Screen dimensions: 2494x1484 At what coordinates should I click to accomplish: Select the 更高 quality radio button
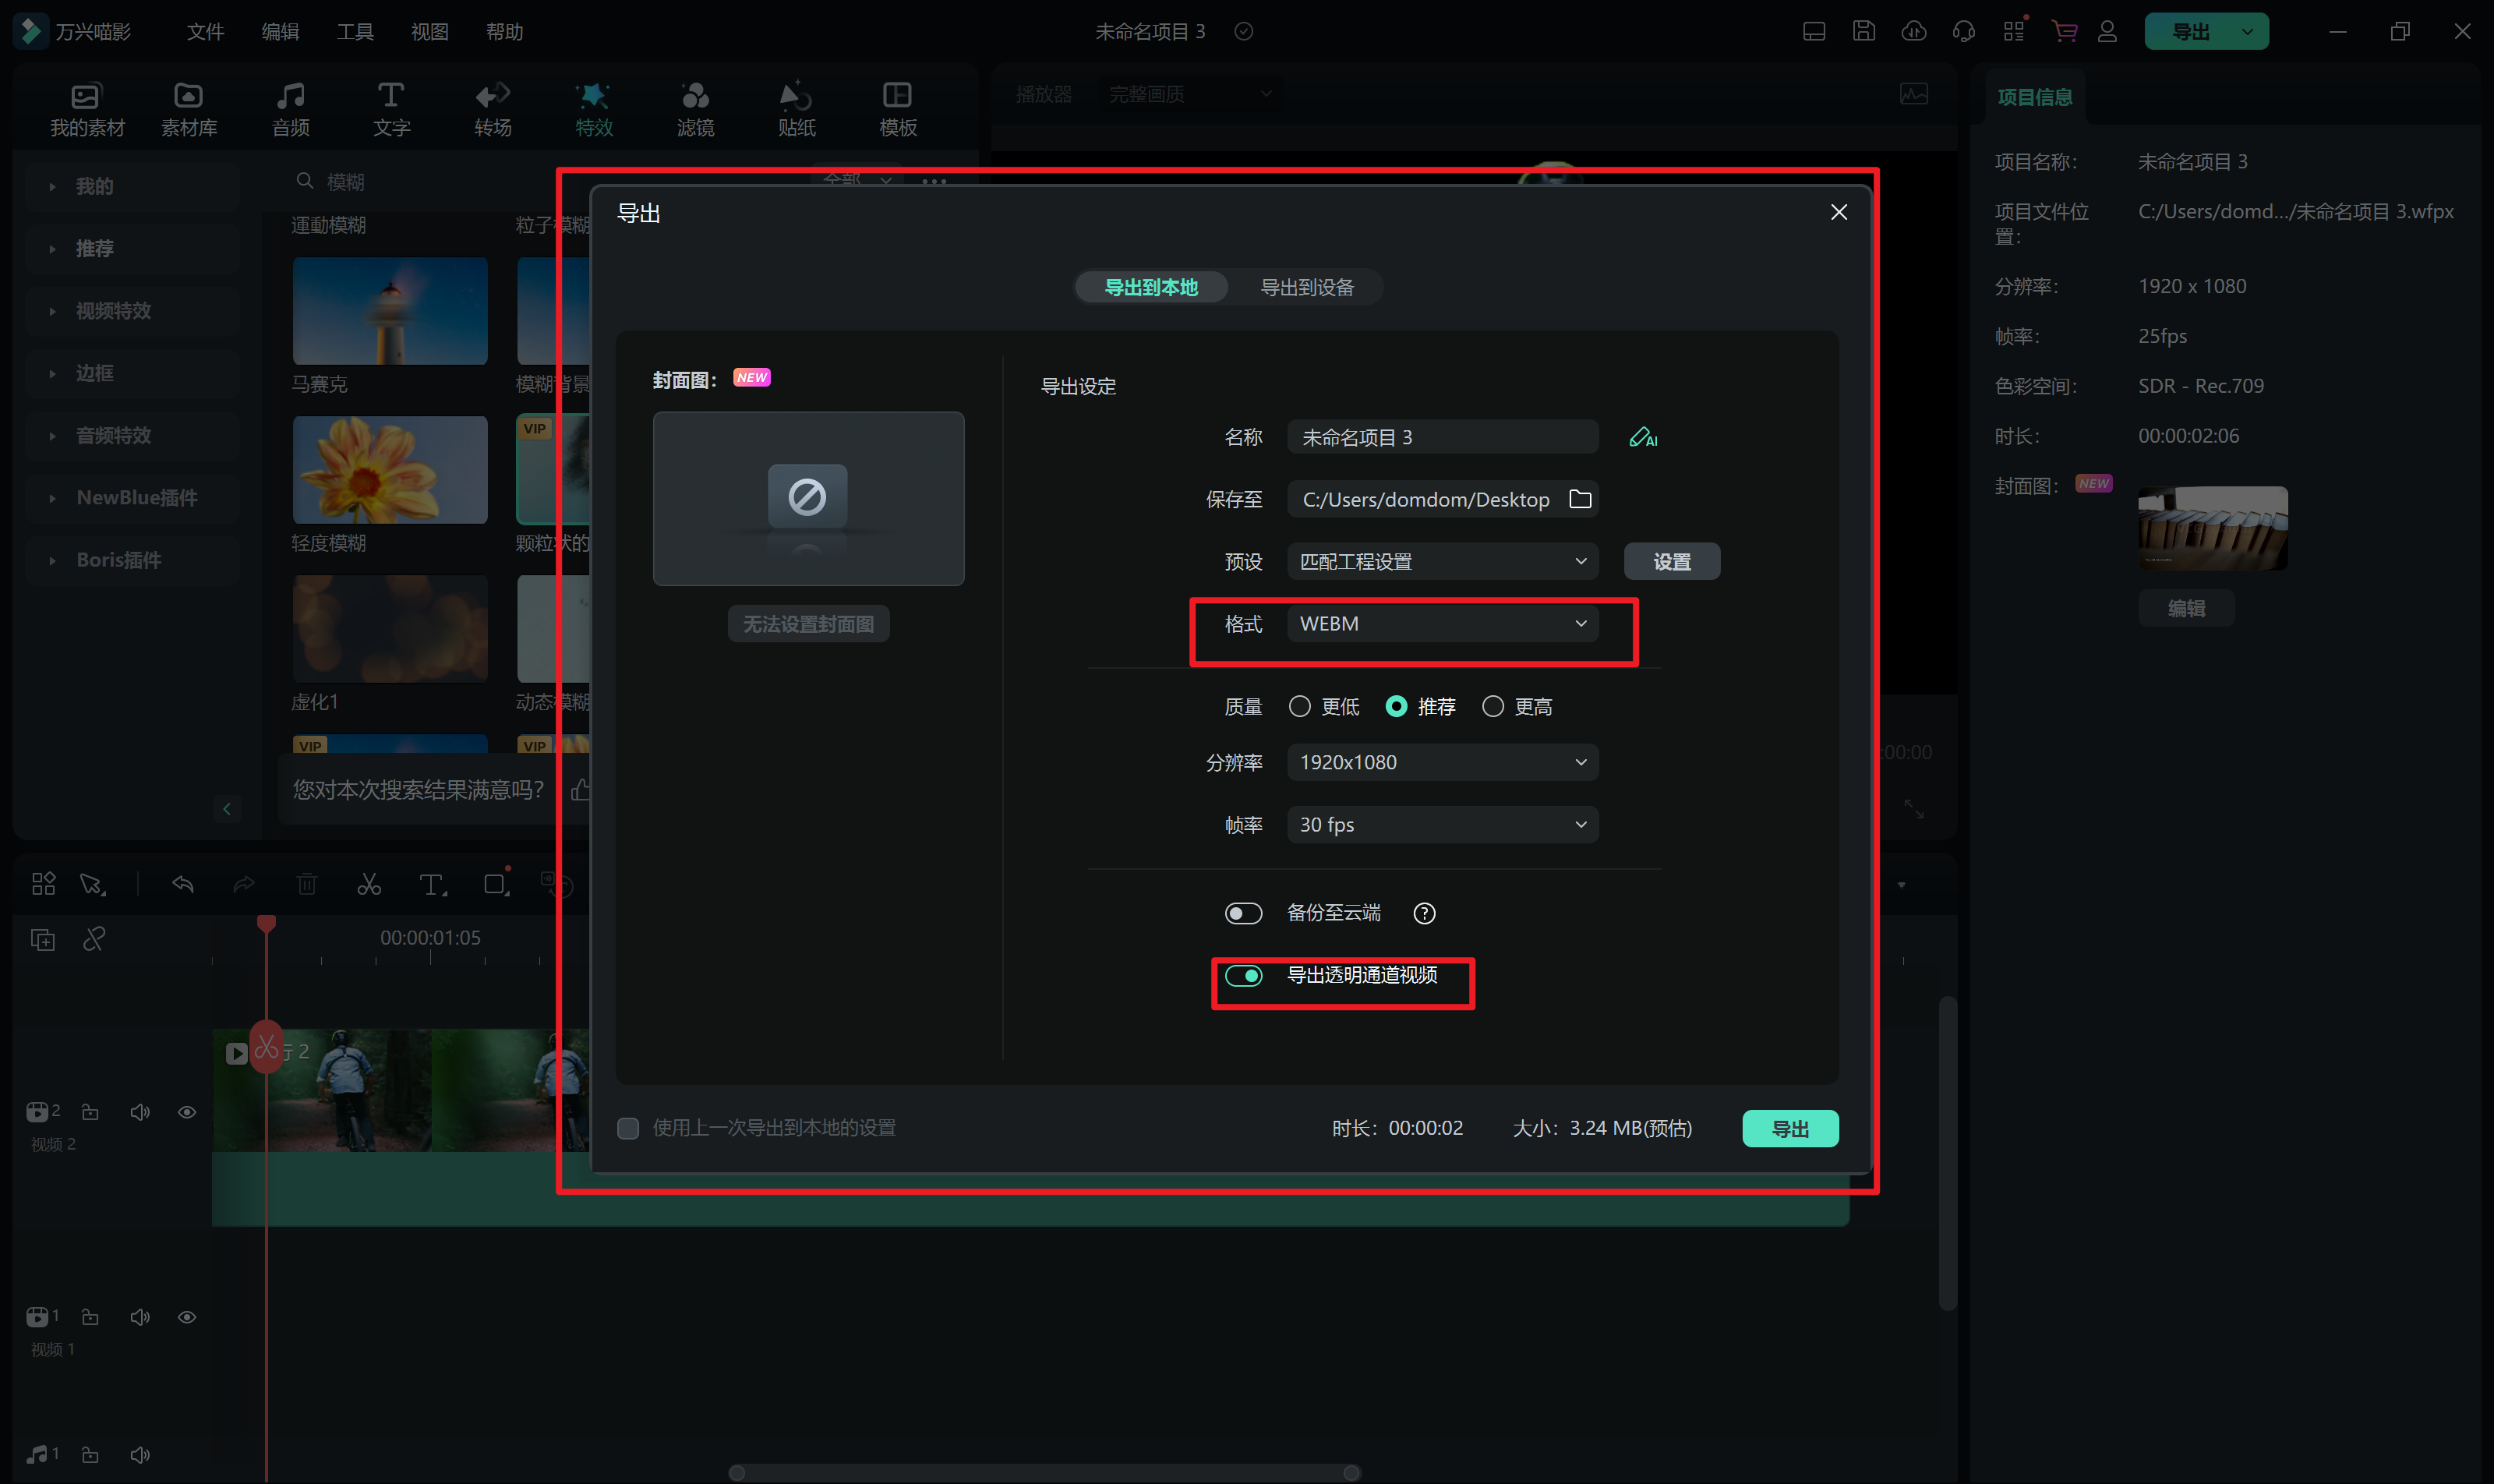click(1493, 707)
